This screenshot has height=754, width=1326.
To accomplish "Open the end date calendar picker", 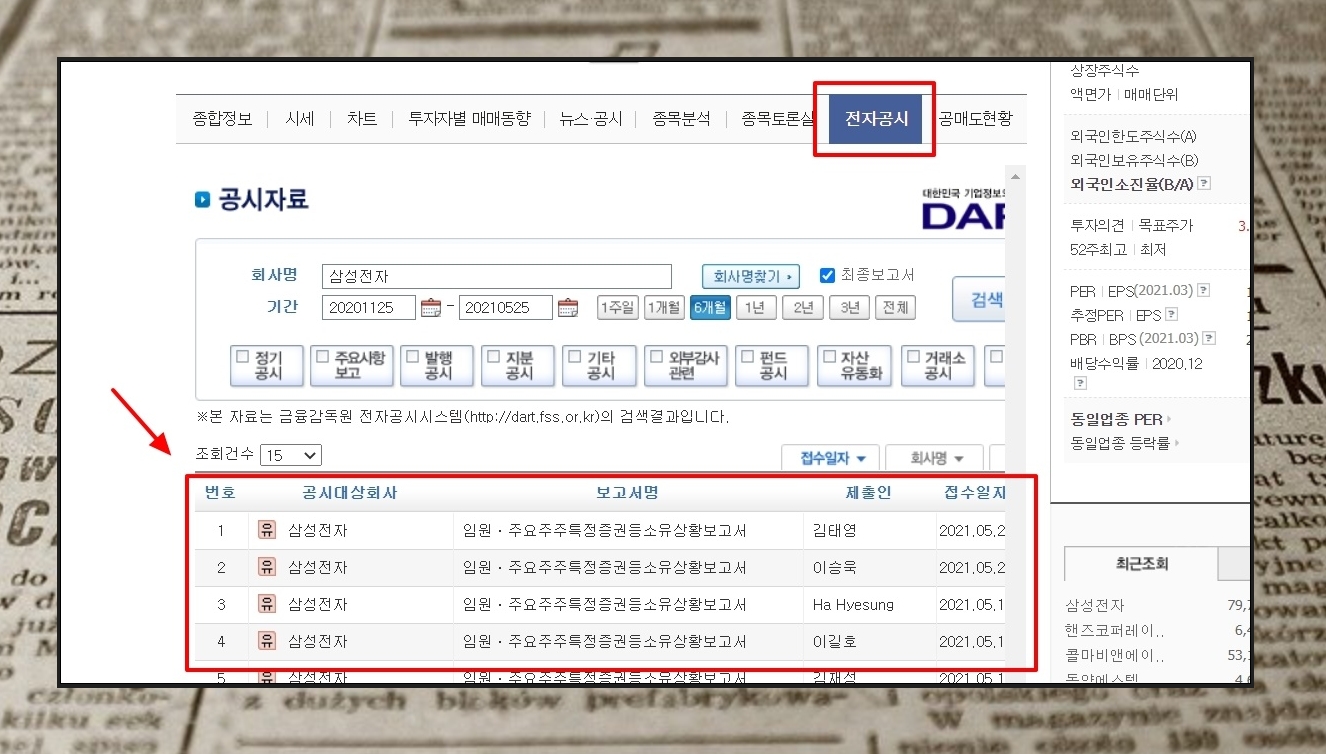I will coord(568,307).
